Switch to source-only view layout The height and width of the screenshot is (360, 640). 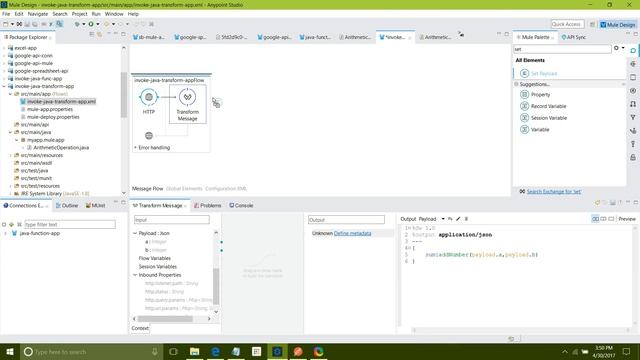(x=611, y=219)
